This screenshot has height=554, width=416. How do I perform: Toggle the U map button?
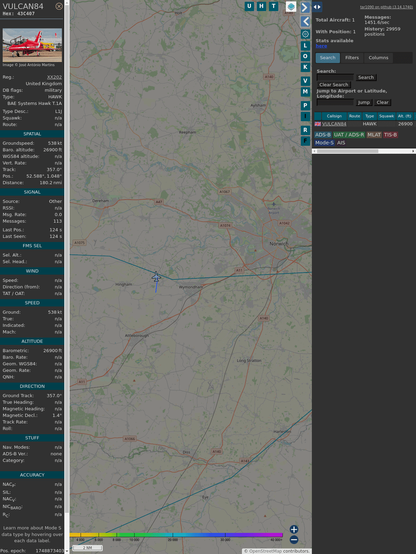[249, 6]
